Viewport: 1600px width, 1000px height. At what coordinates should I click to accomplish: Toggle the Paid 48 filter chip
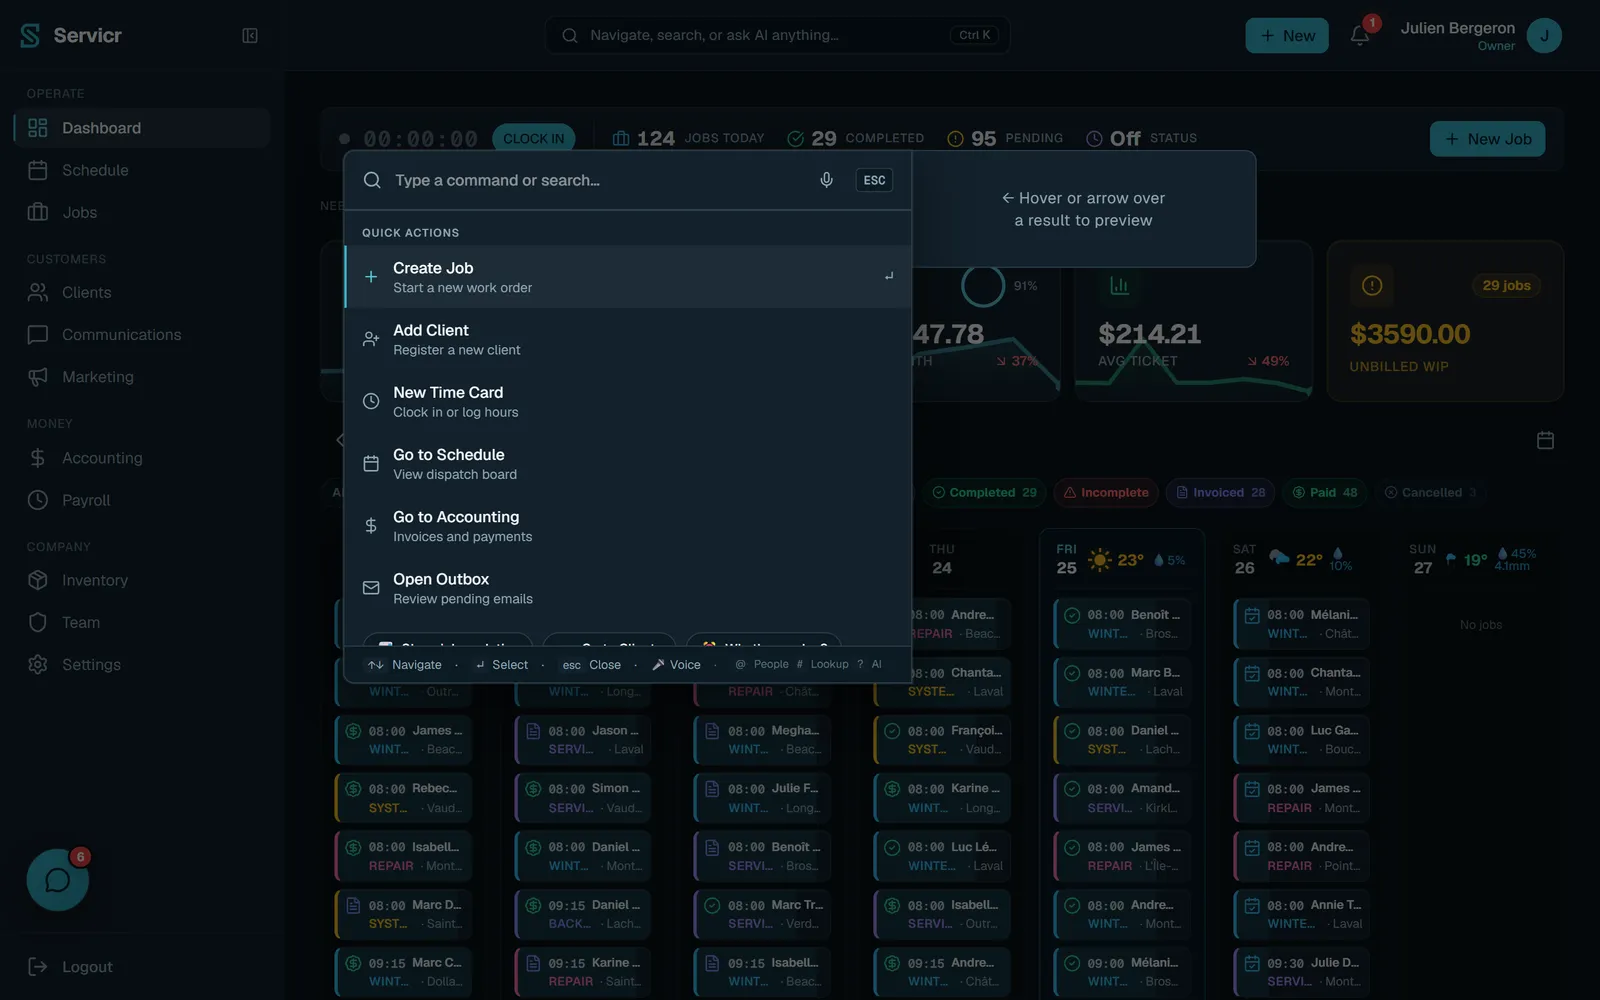[1324, 492]
